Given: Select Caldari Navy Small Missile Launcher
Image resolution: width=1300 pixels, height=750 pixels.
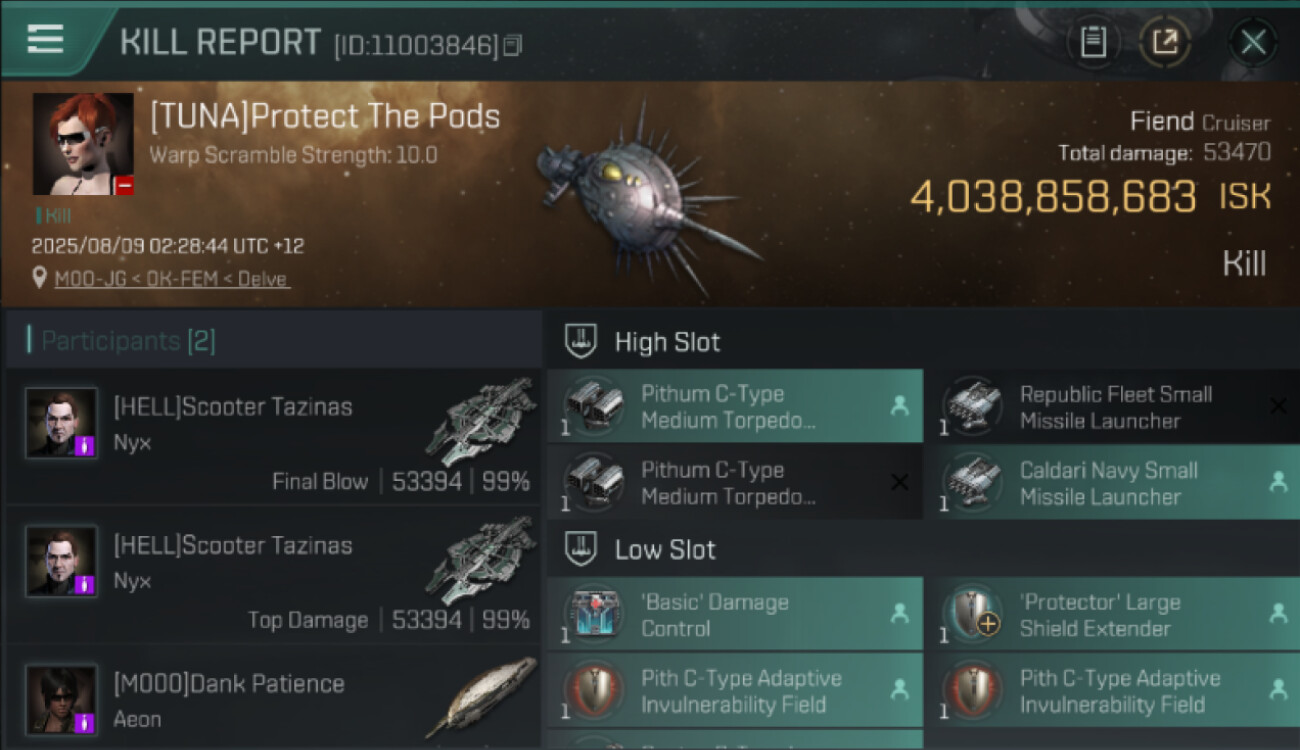Looking at the screenshot, I should pyautogui.click(x=1110, y=483).
